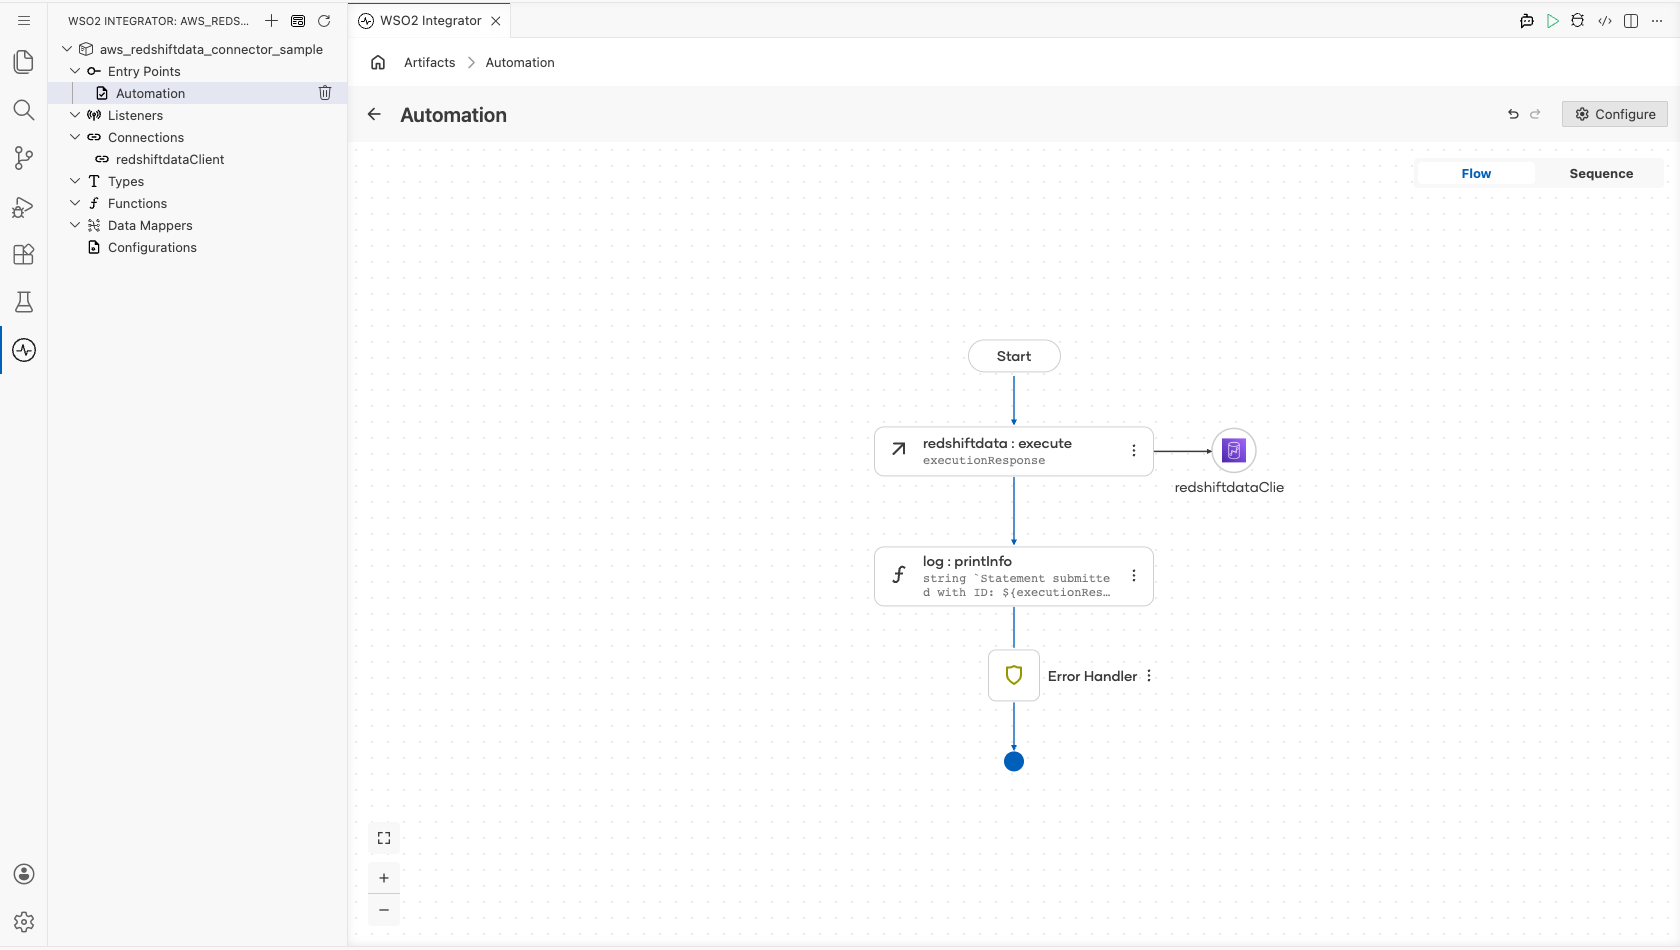This screenshot has width=1680, height=950.
Task: Open the redshiftdata execute node options menu
Action: tap(1134, 451)
